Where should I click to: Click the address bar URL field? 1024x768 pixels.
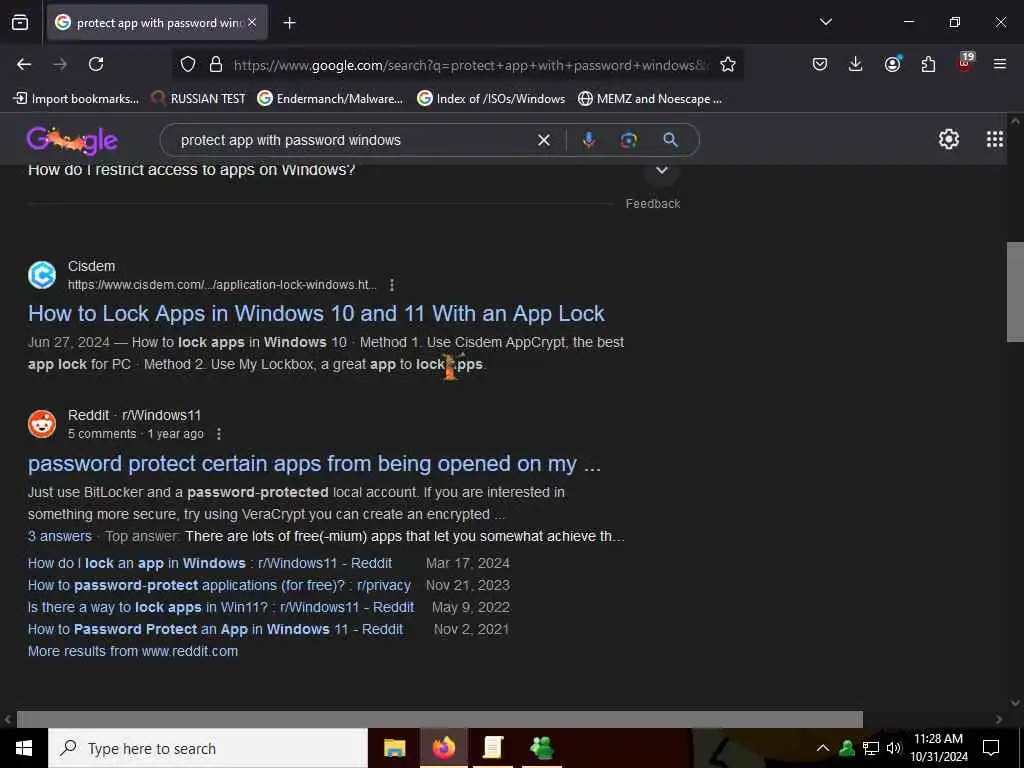pyautogui.click(x=470, y=65)
